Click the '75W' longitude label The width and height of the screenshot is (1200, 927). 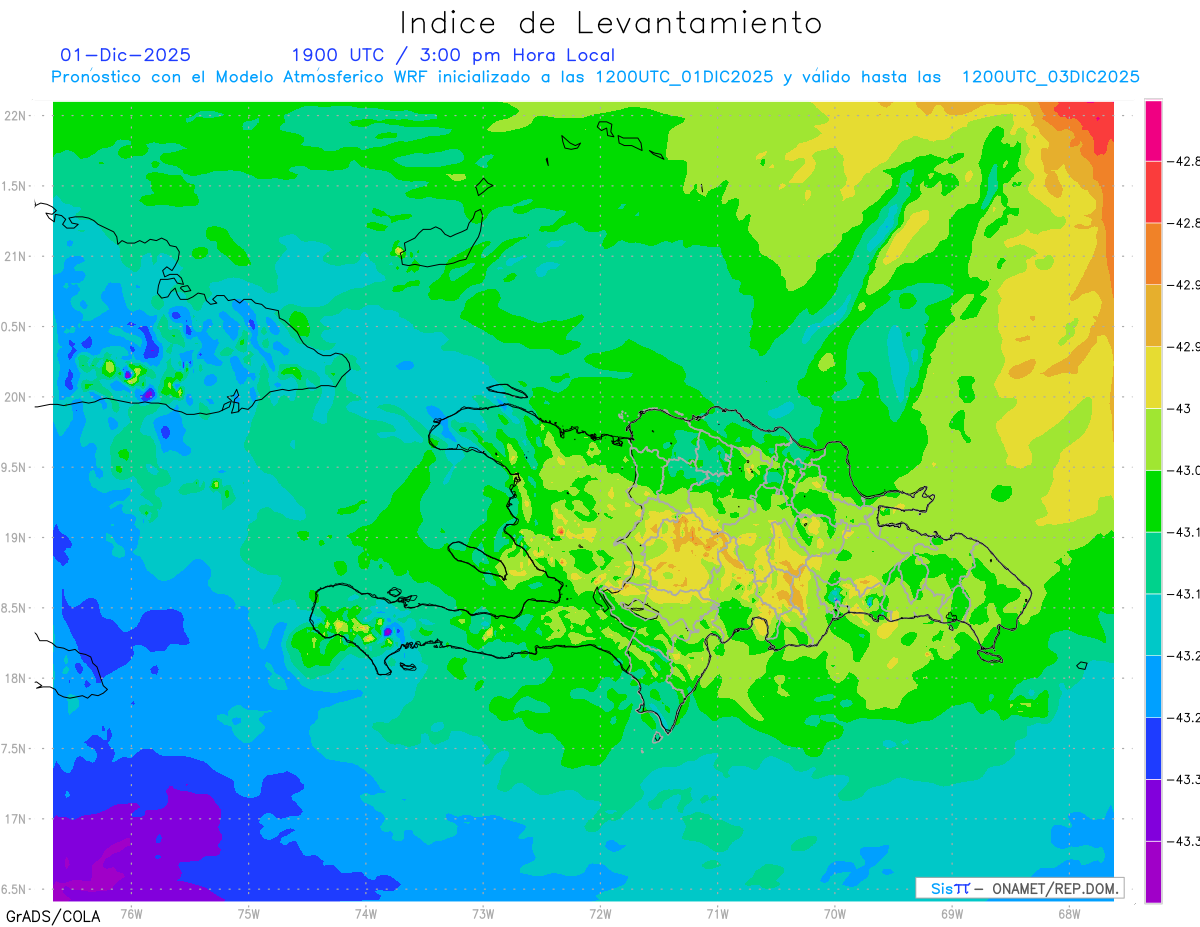pyautogui.click(x=248, y=913)
